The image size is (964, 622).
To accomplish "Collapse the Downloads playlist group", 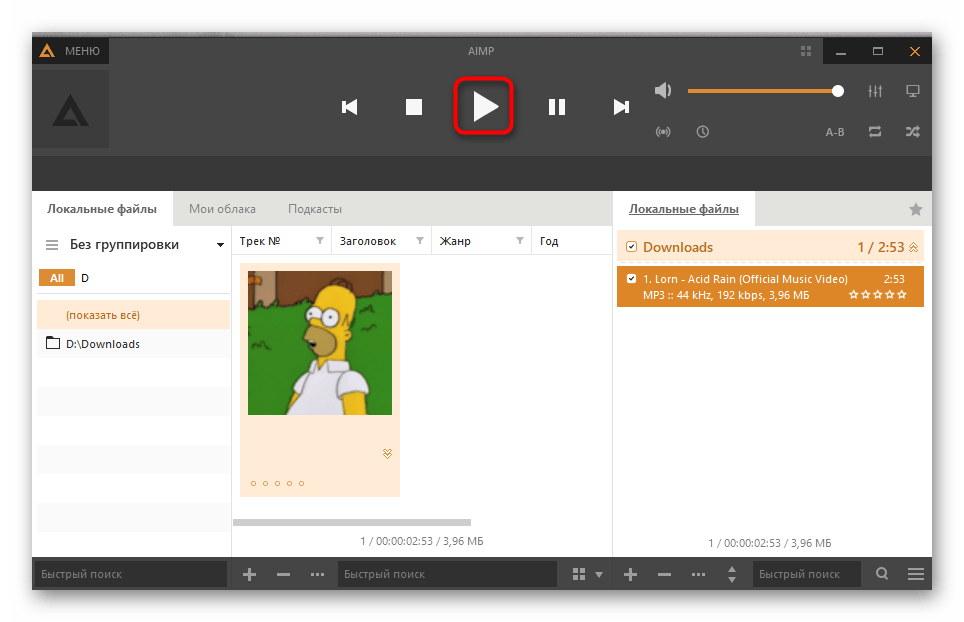I will (x=913, y=247).
